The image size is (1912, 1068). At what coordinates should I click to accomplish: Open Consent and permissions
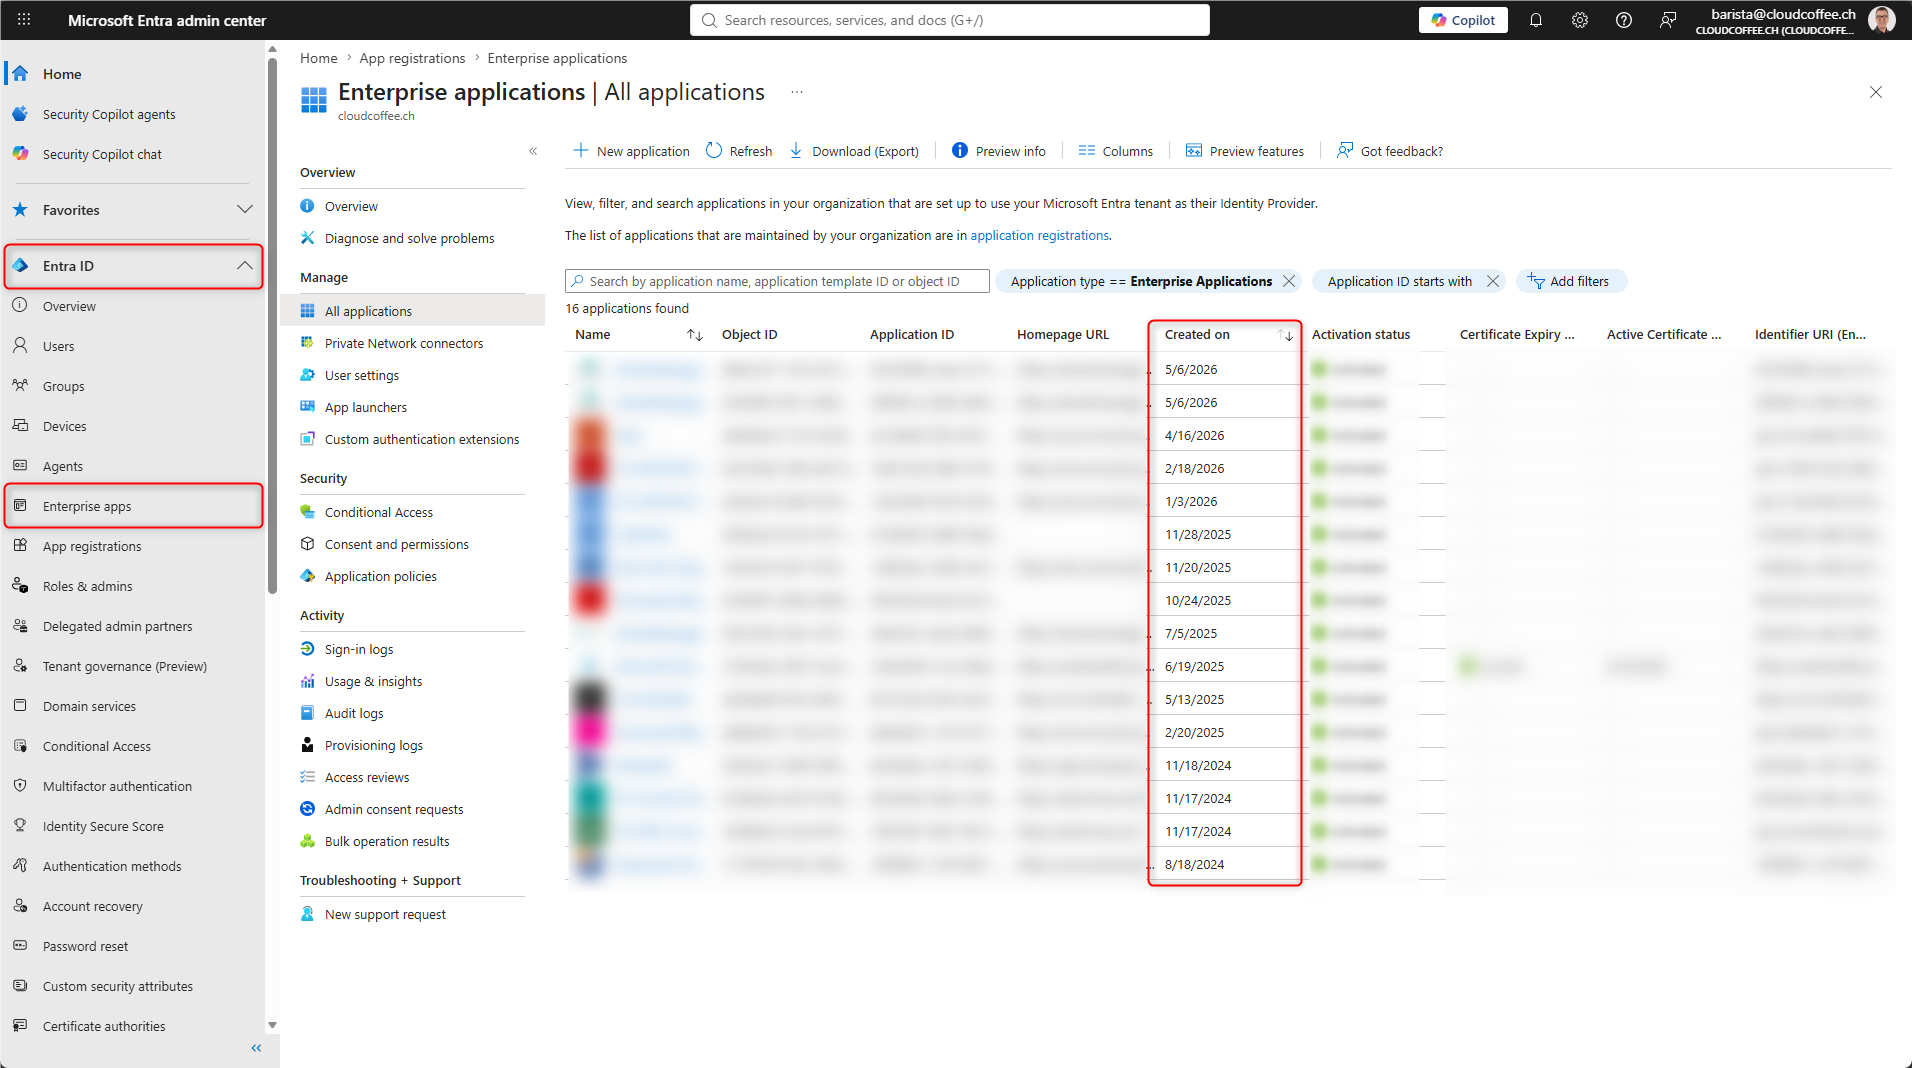[x=397, y=544]
